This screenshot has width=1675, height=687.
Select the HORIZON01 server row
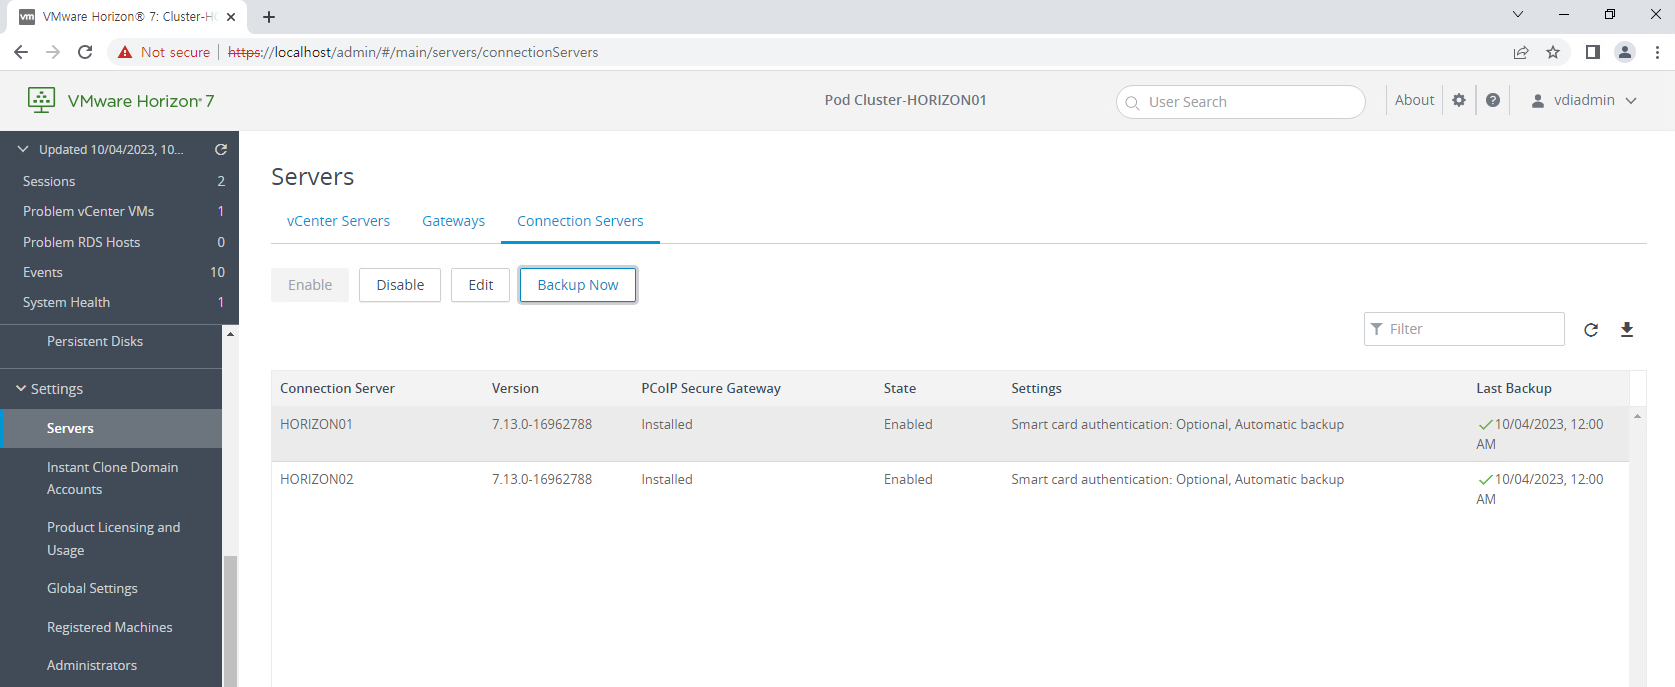(950, 434)
